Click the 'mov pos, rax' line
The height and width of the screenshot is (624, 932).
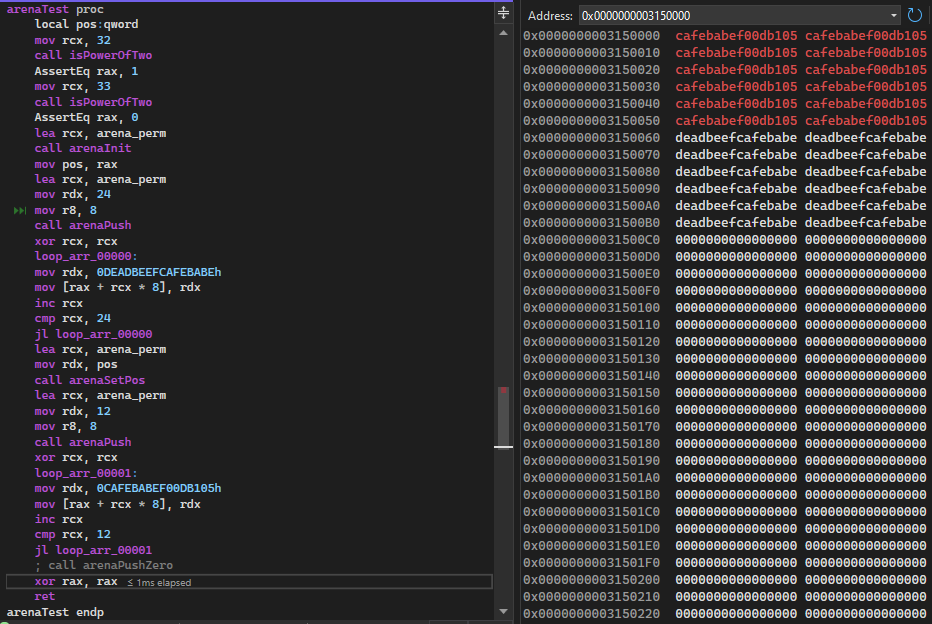click(x=76, y=164)
